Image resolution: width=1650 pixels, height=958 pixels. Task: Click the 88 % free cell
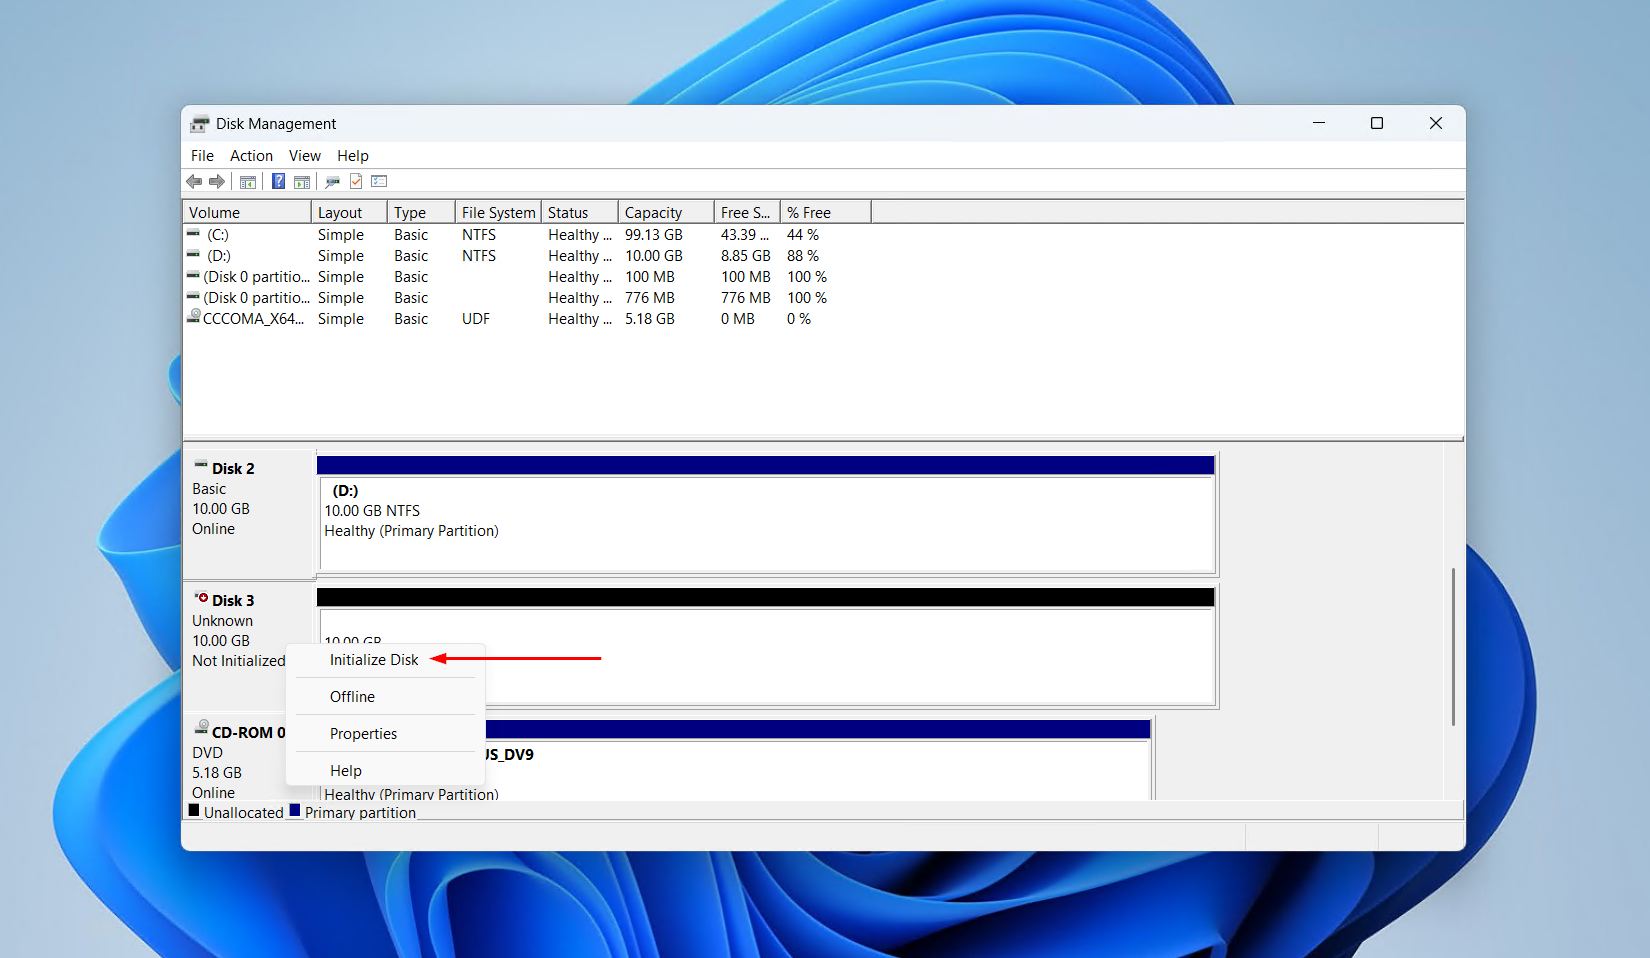803,256
